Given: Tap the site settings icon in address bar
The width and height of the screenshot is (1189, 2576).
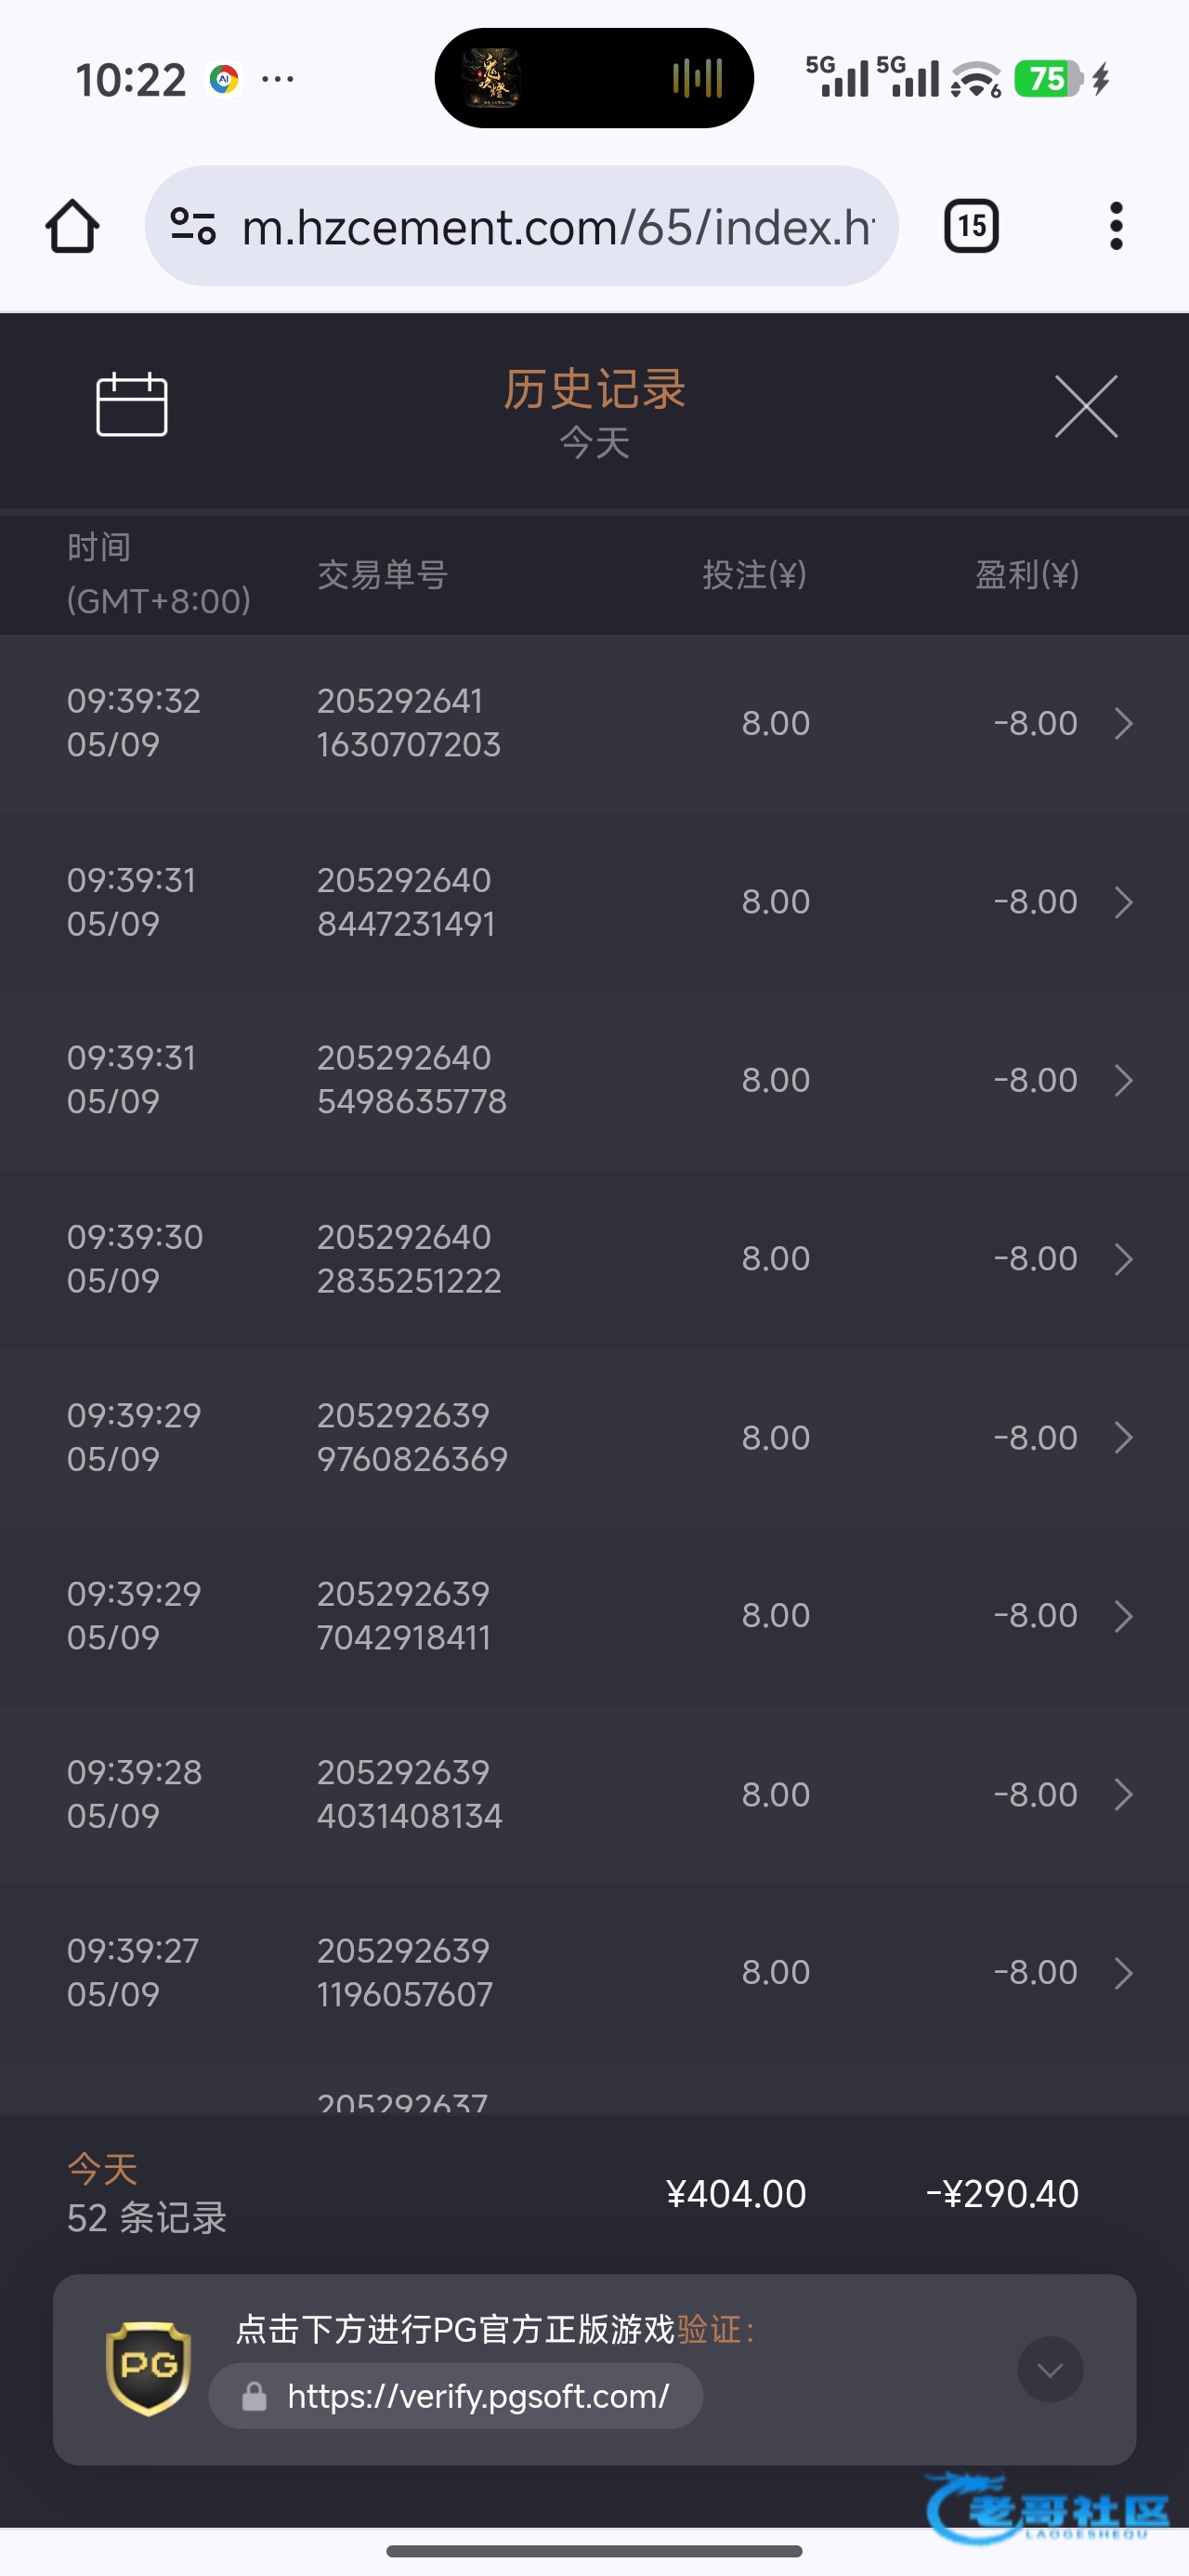Looking at the screenshot, I should (x=193, y=226).
